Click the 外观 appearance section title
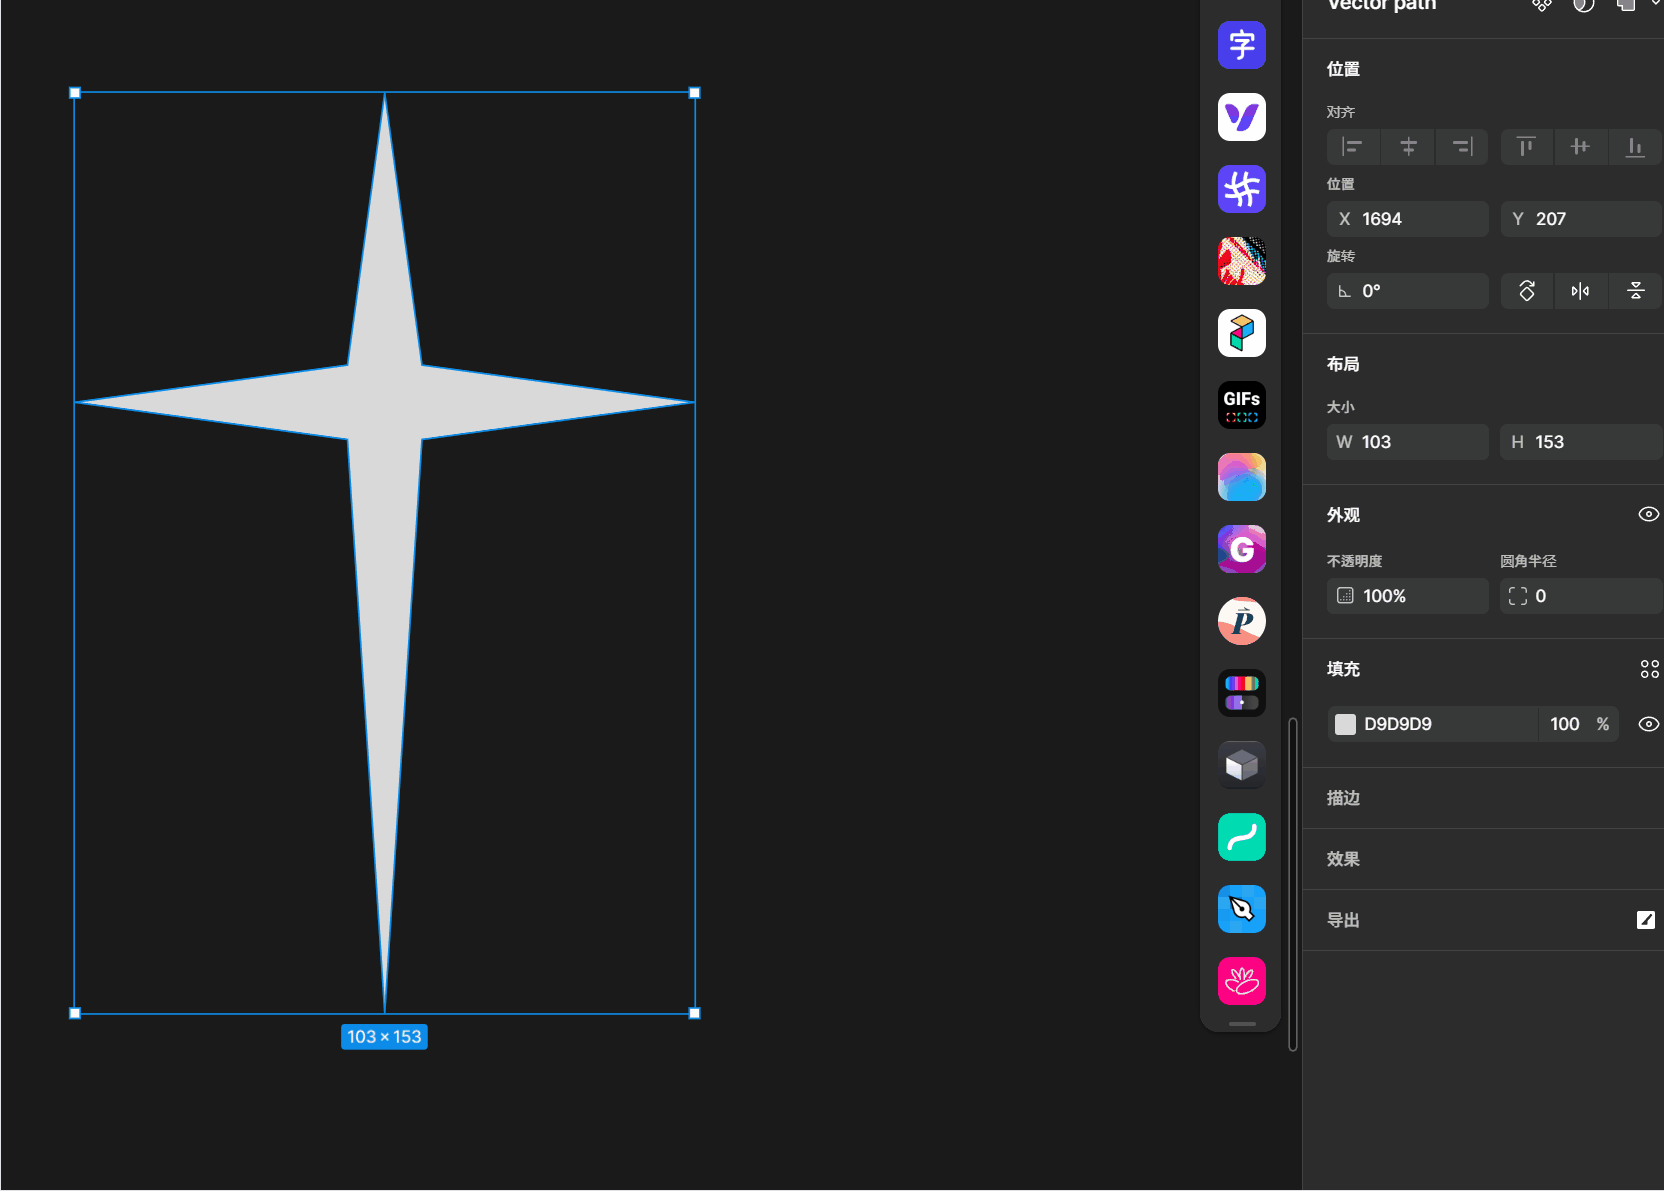 (1343, 515)
